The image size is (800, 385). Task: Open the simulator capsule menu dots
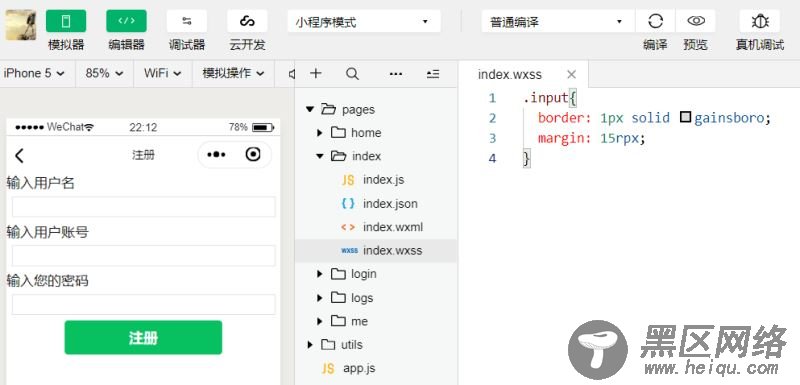tap(216, 155)
